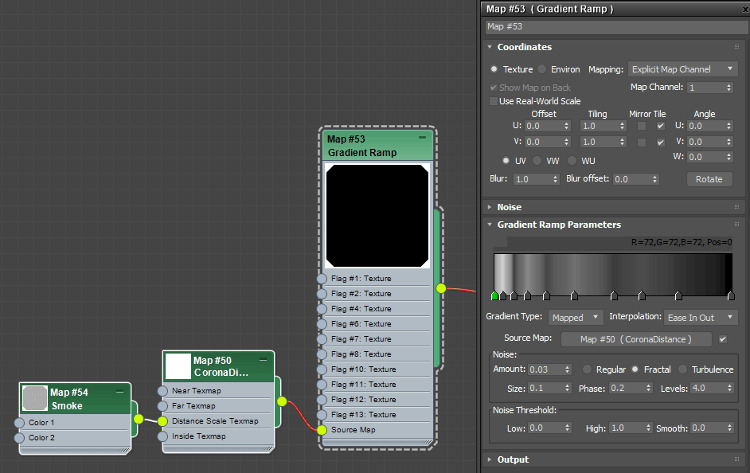Screen dimensions: 750x473
Task: Click the Rotate button
Action: click(x=709, y=179)
